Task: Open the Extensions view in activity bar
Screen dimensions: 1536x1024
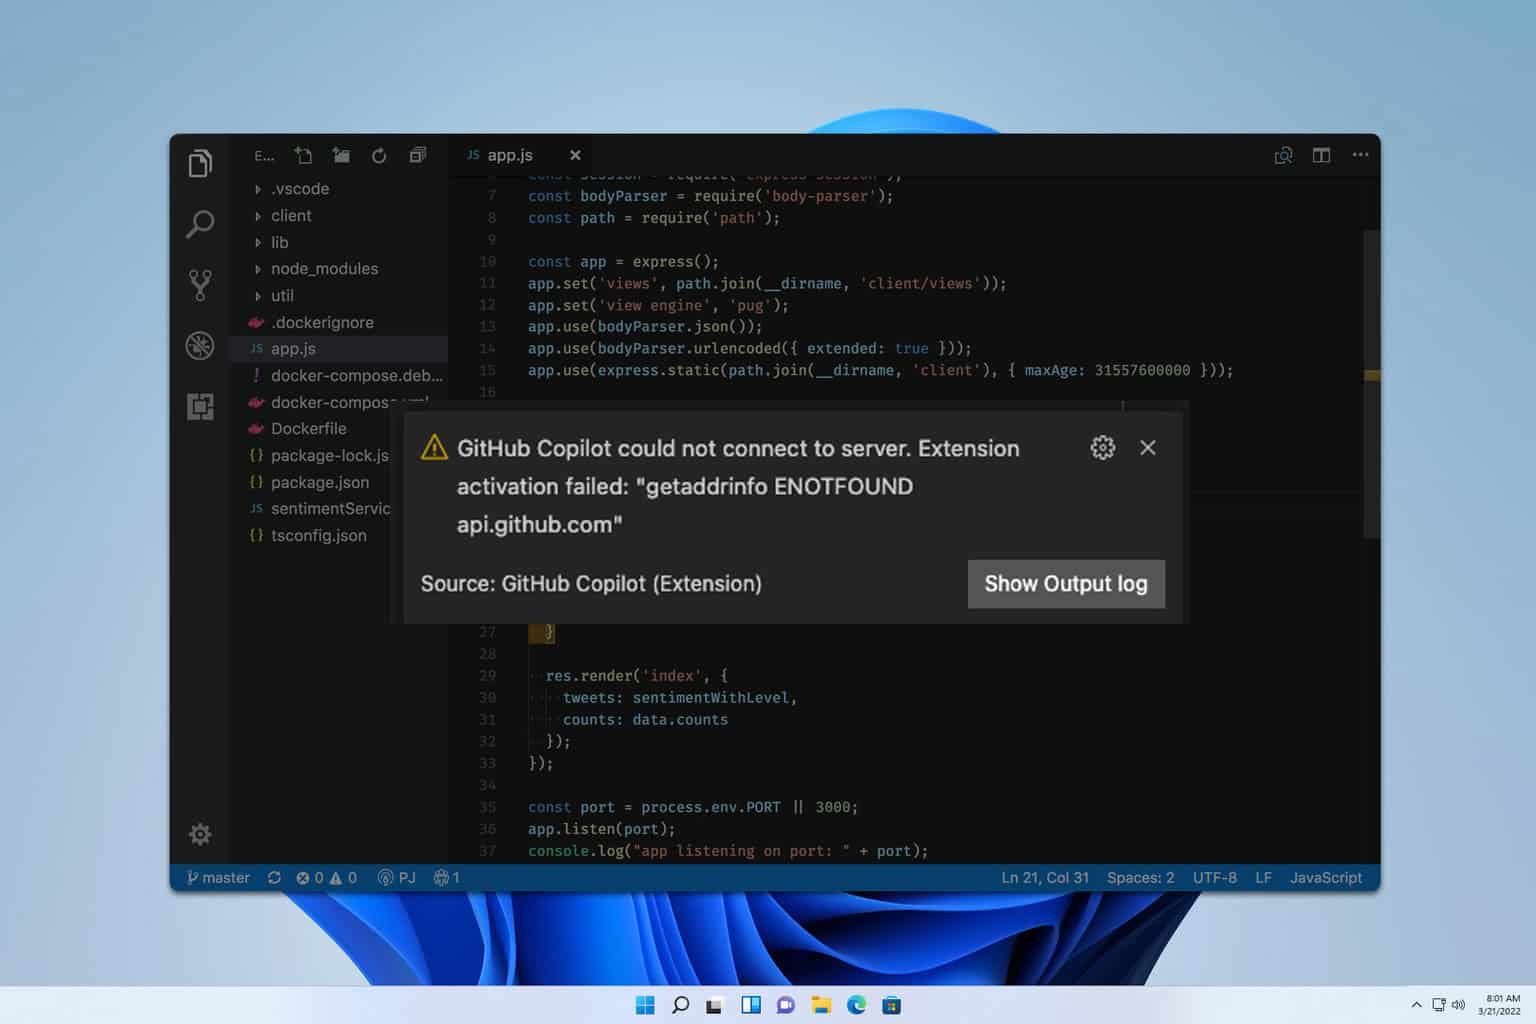Action: 200,406
